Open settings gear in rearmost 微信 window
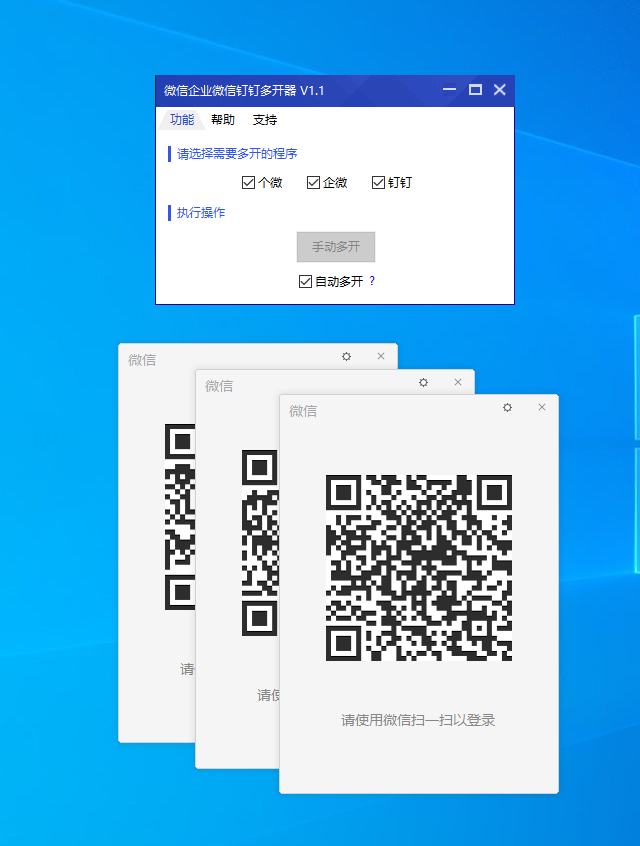The width and height of the screenshot is (640, 846). coord(346,356)
